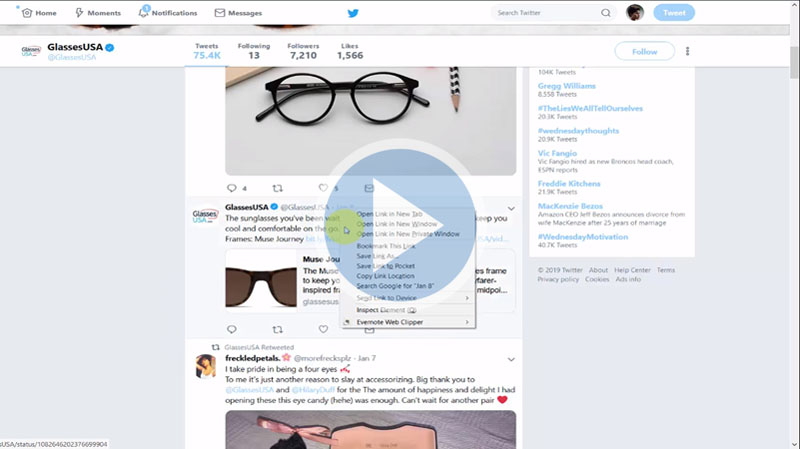800x449 pixels.
Task: Reply to the black round glasses tweet
Action: 231,187
